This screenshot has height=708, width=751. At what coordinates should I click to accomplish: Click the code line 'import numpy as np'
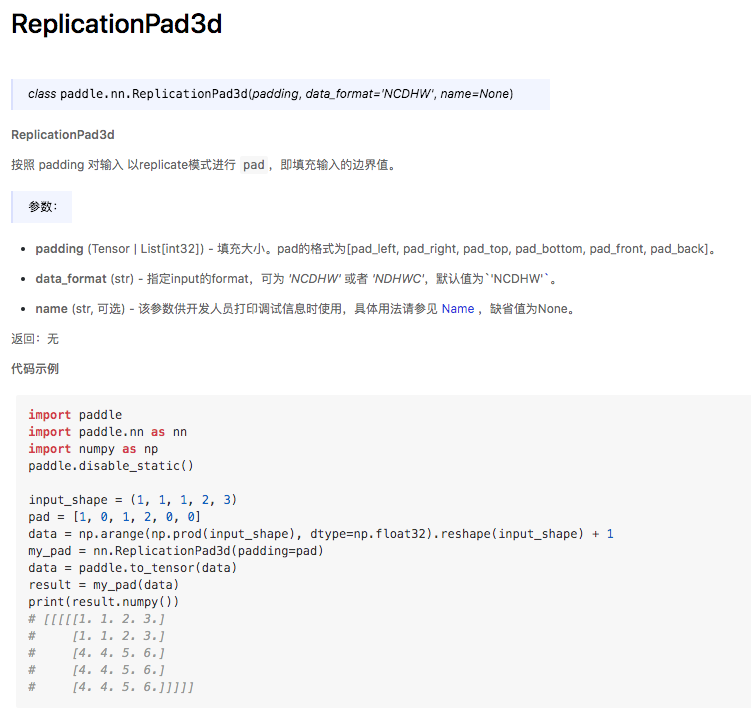click(93, 449)
